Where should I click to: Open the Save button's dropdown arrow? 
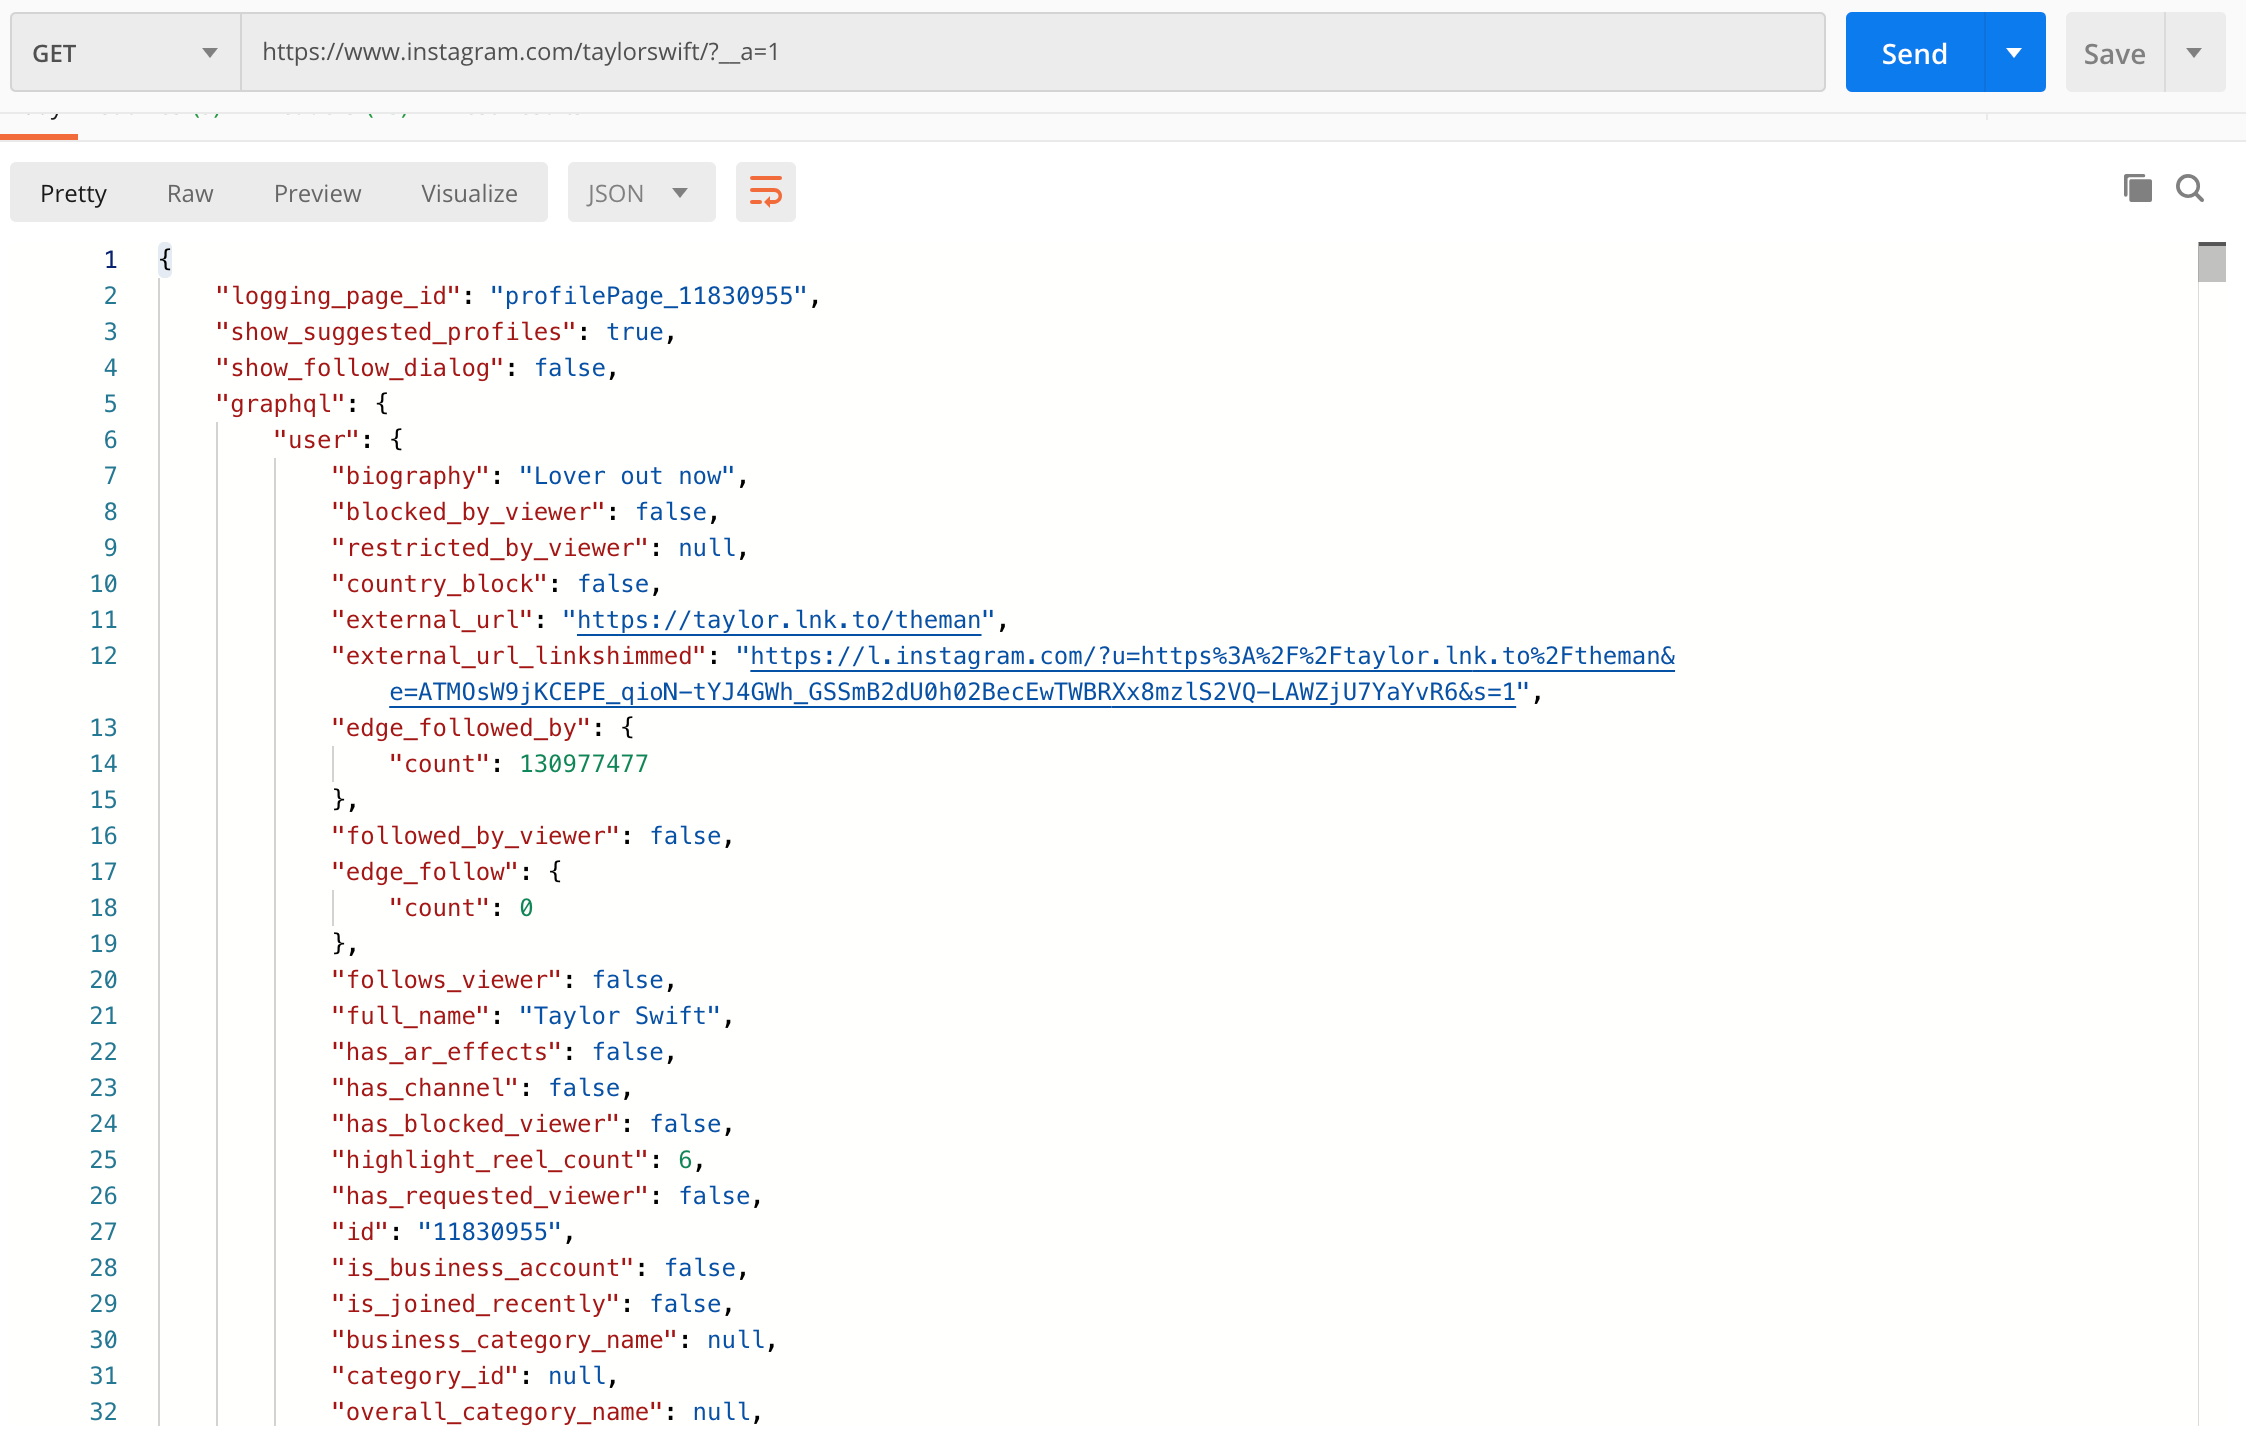pos(2196,52)
